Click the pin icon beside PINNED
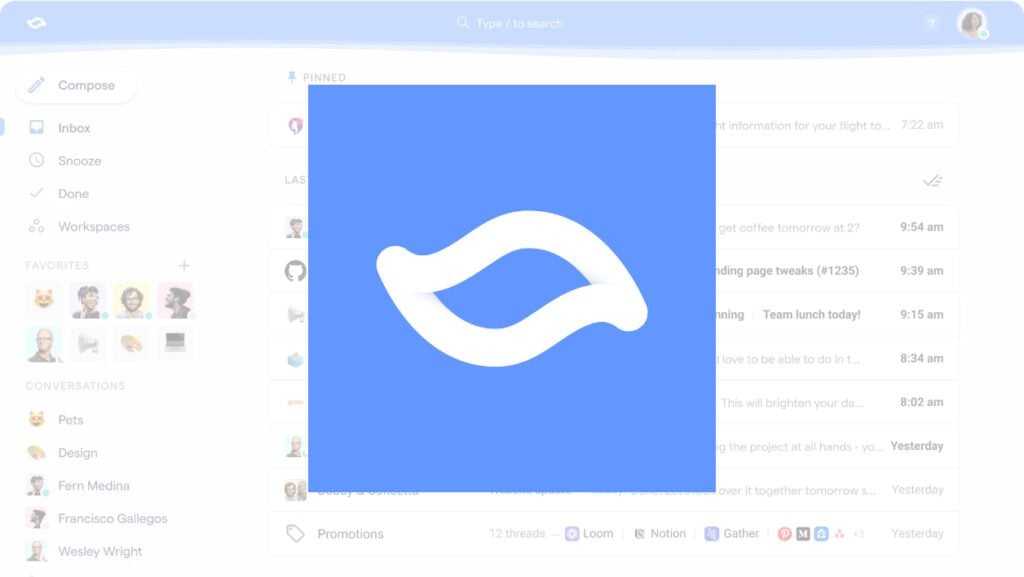Viewport: 1024px width, 577px height. click(x=291, y=77)
